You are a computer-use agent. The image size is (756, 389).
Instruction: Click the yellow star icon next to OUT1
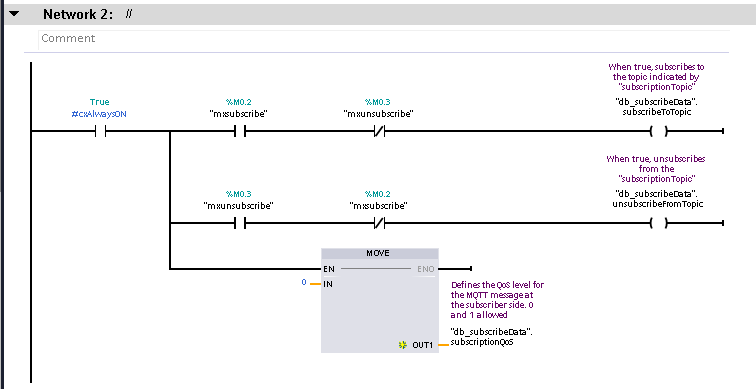coord(403,345)
